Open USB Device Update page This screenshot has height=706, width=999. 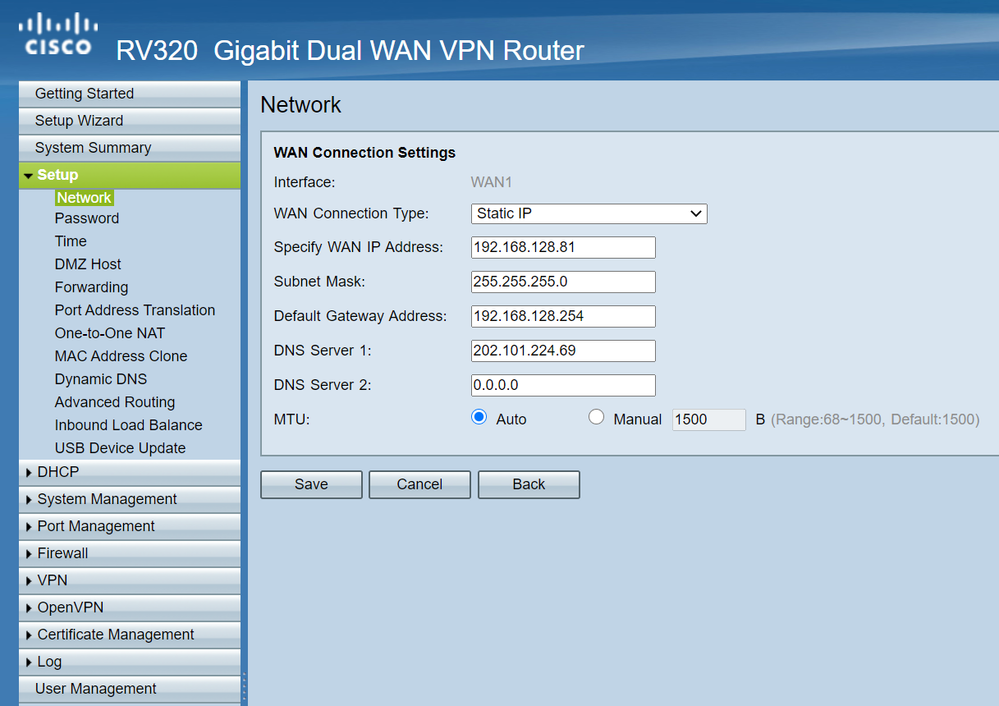120,448
